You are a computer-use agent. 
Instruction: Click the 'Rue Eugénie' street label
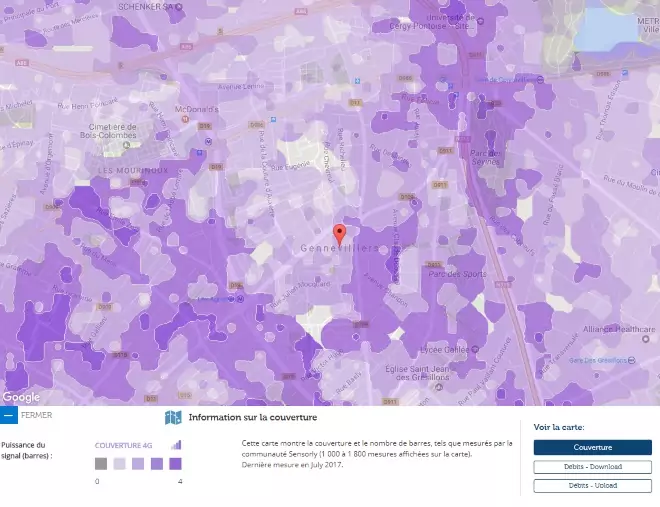point(290,165)
